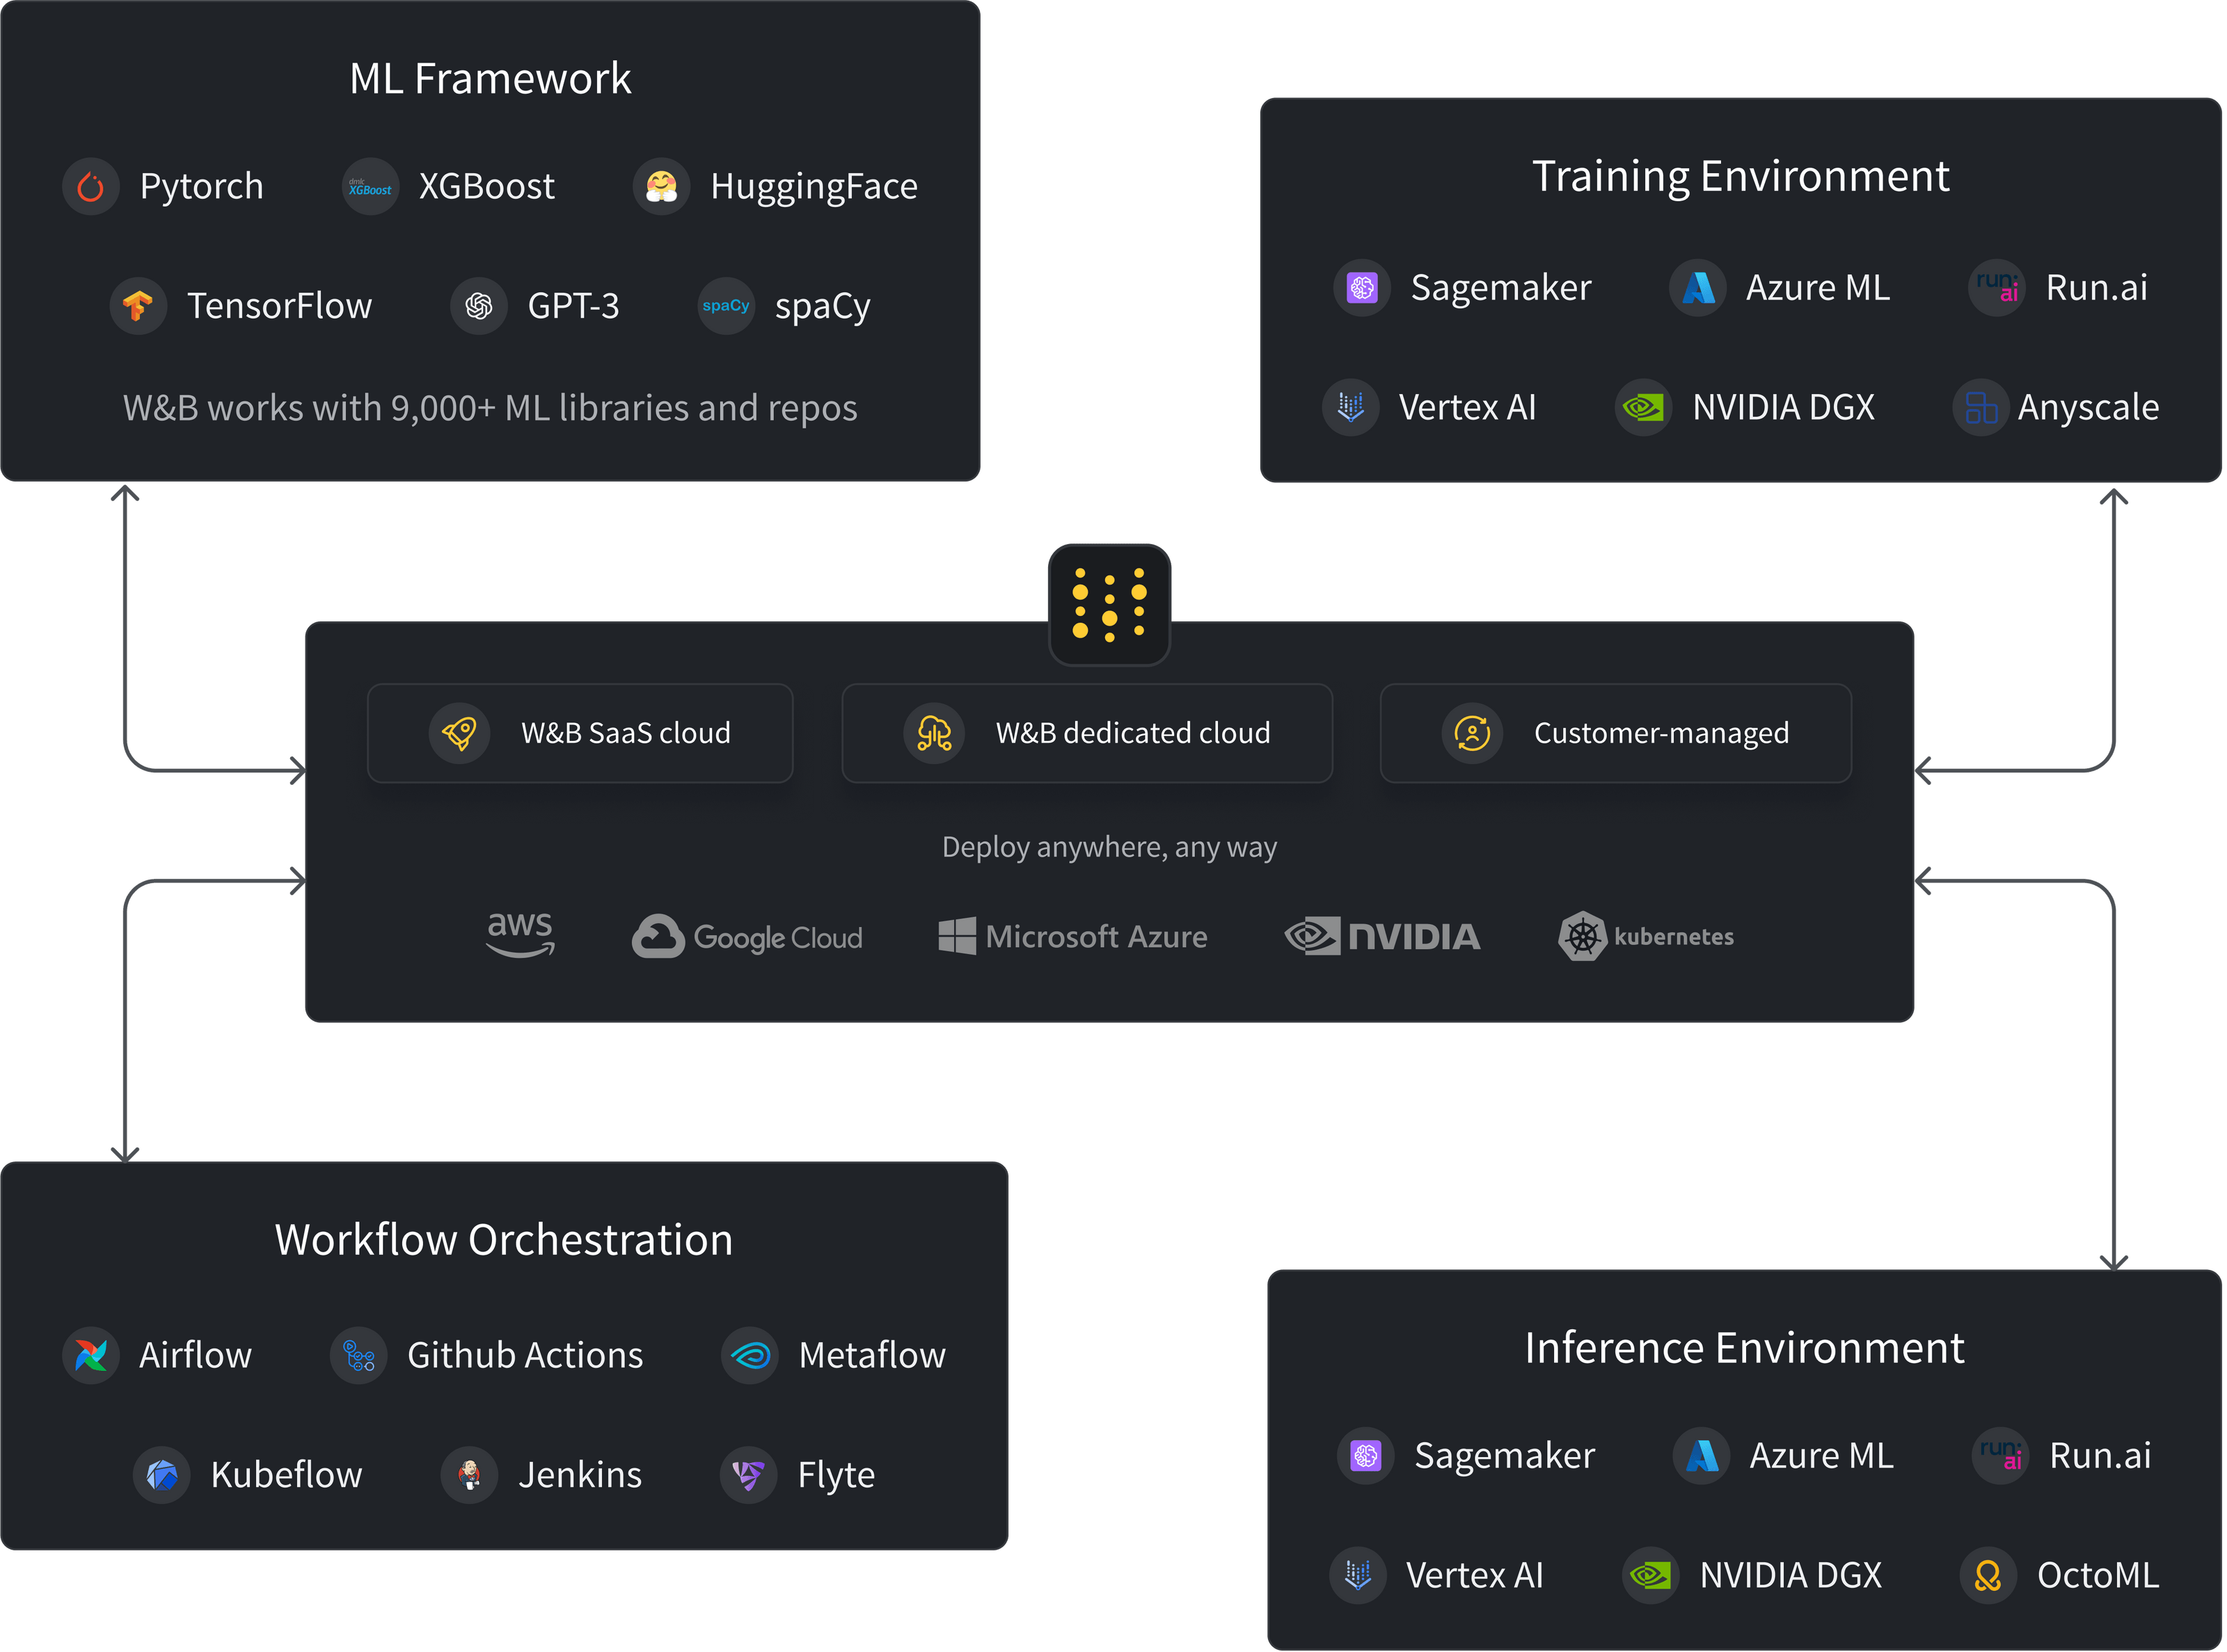Select the TensorFlow icon
2227x1652 pixels.
point(138,306)
